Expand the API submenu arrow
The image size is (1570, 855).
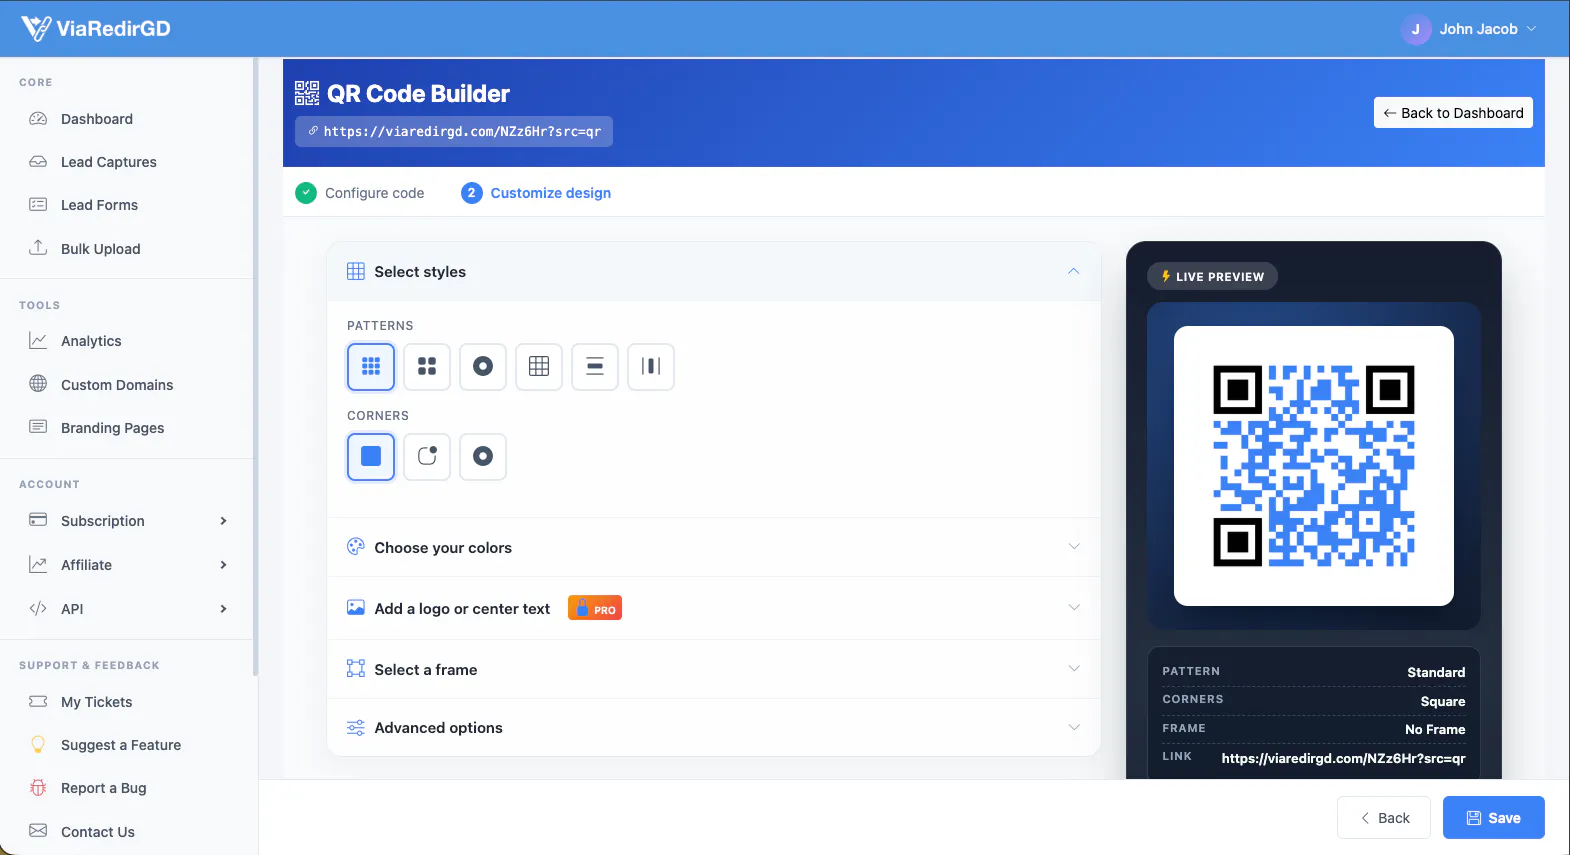click(223, 609)
